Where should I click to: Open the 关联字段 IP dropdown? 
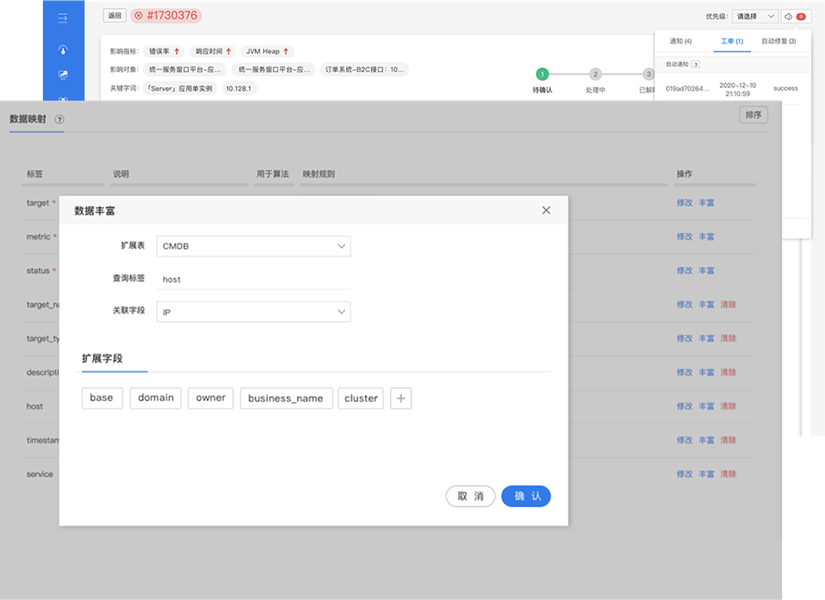click(x=254, y=312)
